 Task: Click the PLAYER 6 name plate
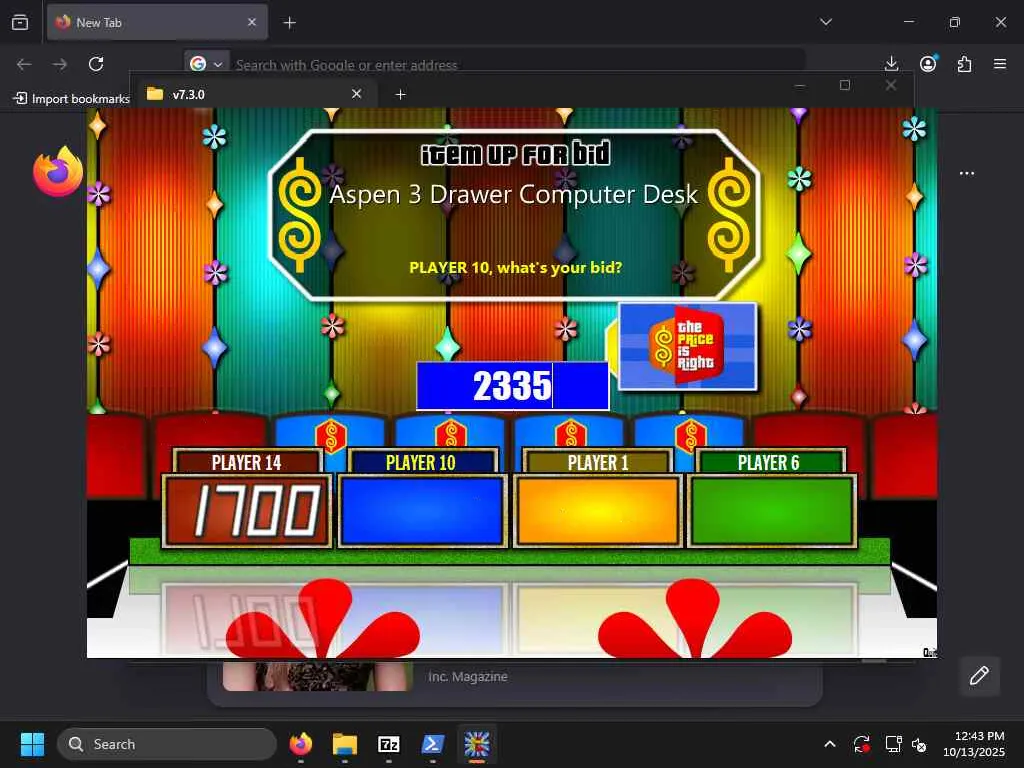coord(771,462)
